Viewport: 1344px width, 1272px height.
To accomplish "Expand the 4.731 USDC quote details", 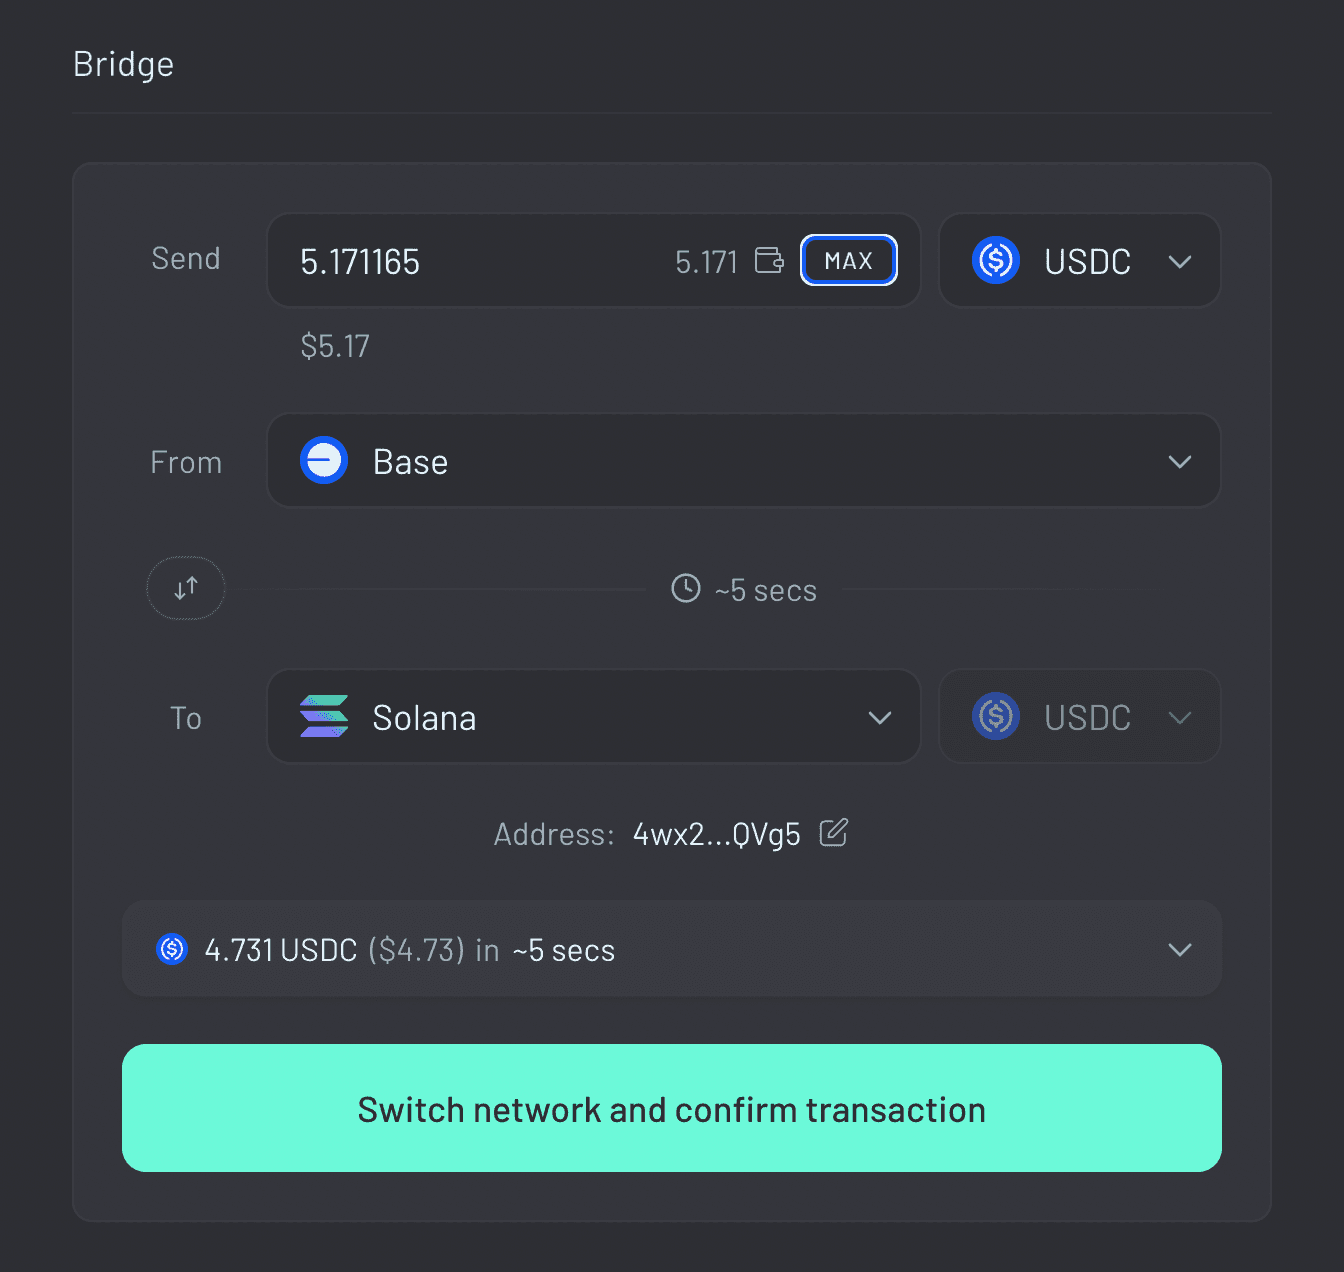I will tap(1180, 949).
